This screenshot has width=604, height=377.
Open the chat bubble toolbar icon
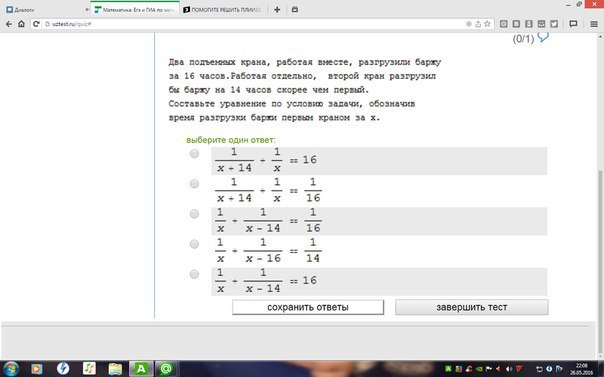(573, 24)
